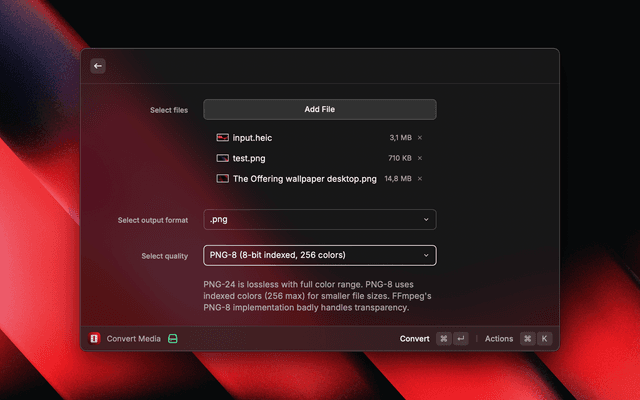The width and height of the screenshot is (640, 400).
Task: Select the input.heic file name
Action: tap(251, 138)
